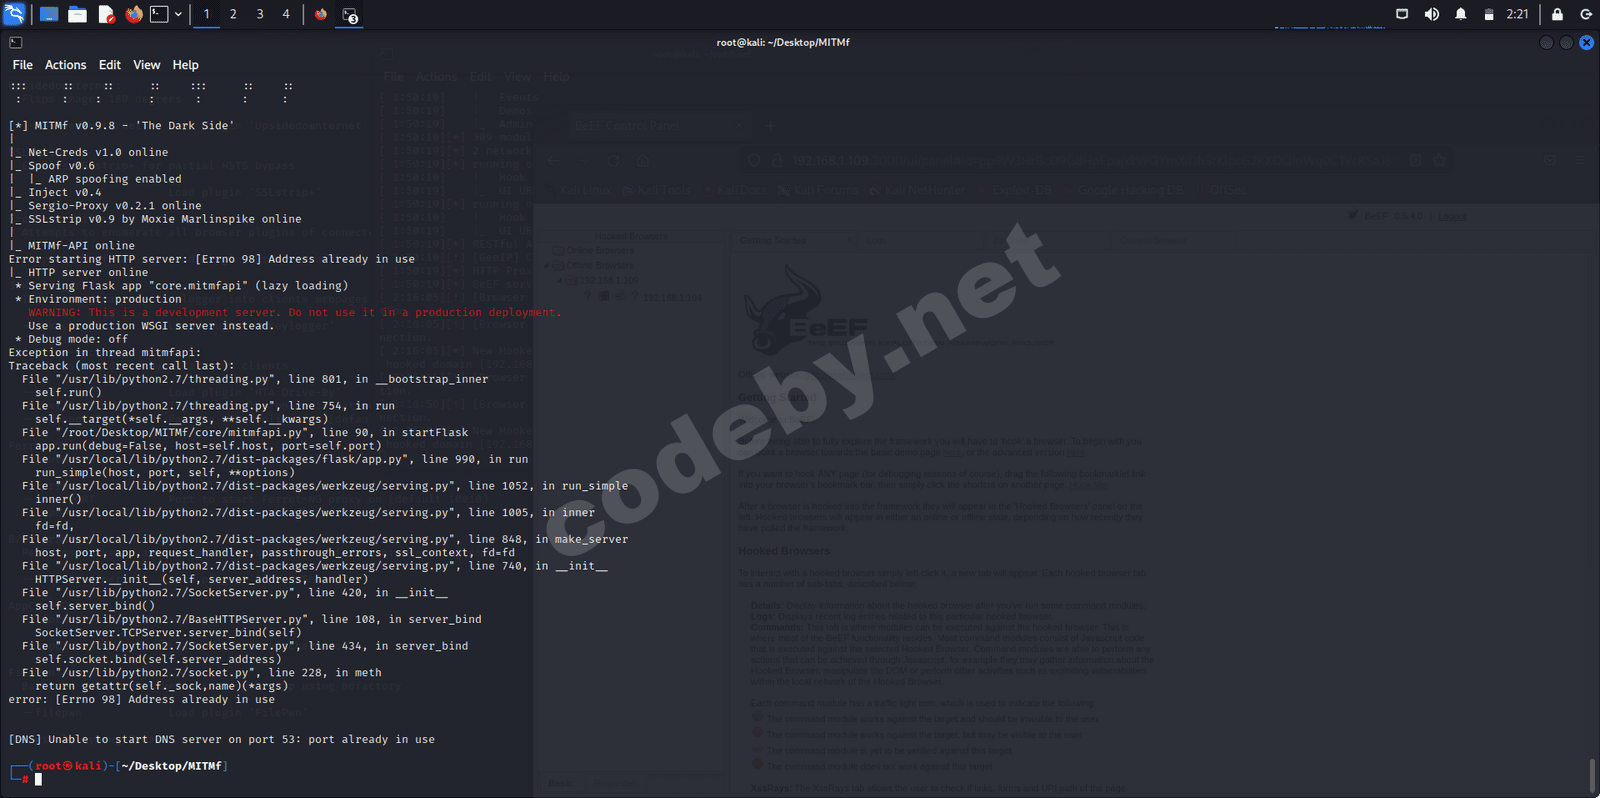
Task: Open the notifications bell icon
Action: (1461, 14)
